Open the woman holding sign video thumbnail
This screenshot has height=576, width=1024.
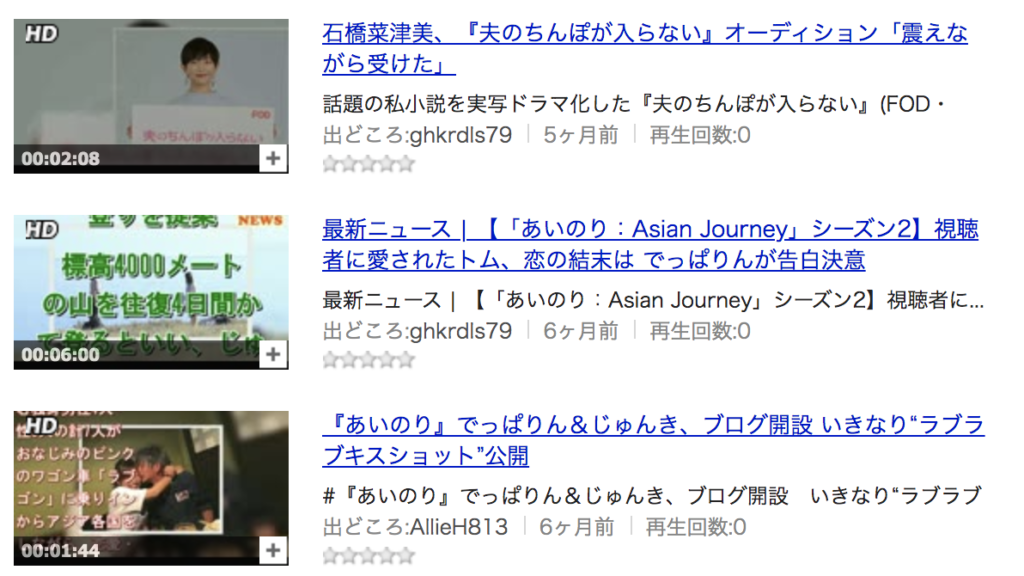(151, 96)
